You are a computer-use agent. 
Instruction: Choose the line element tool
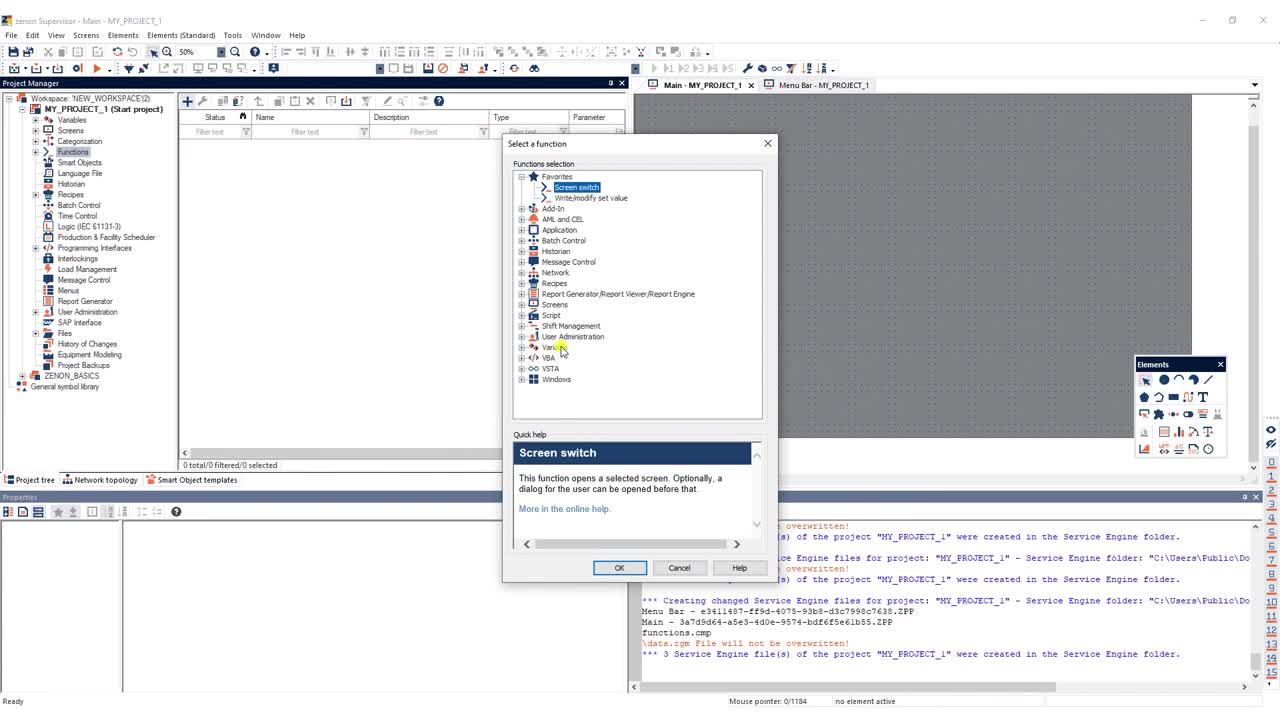click(x=1208, y=380)
